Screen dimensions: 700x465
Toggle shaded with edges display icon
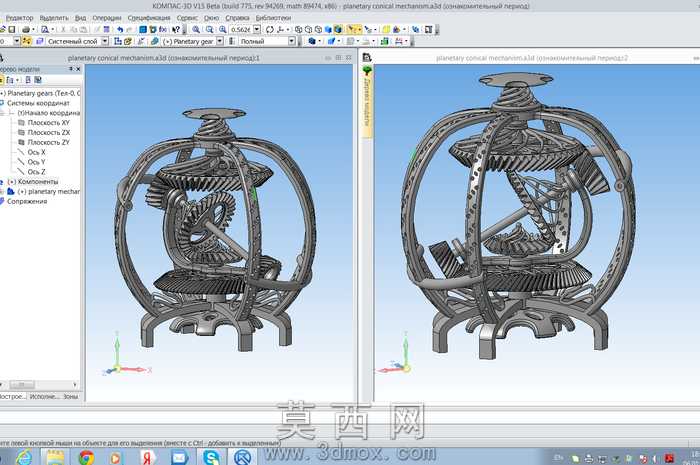point(338,29)
